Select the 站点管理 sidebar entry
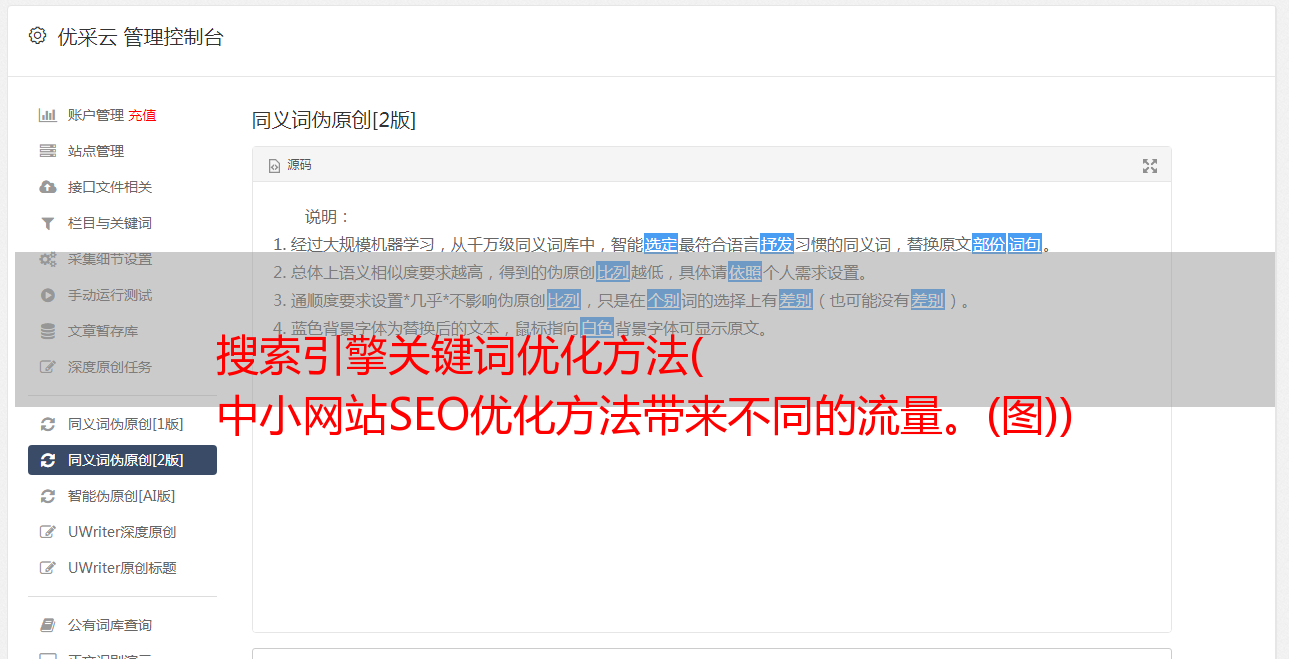 coord(122,151)
